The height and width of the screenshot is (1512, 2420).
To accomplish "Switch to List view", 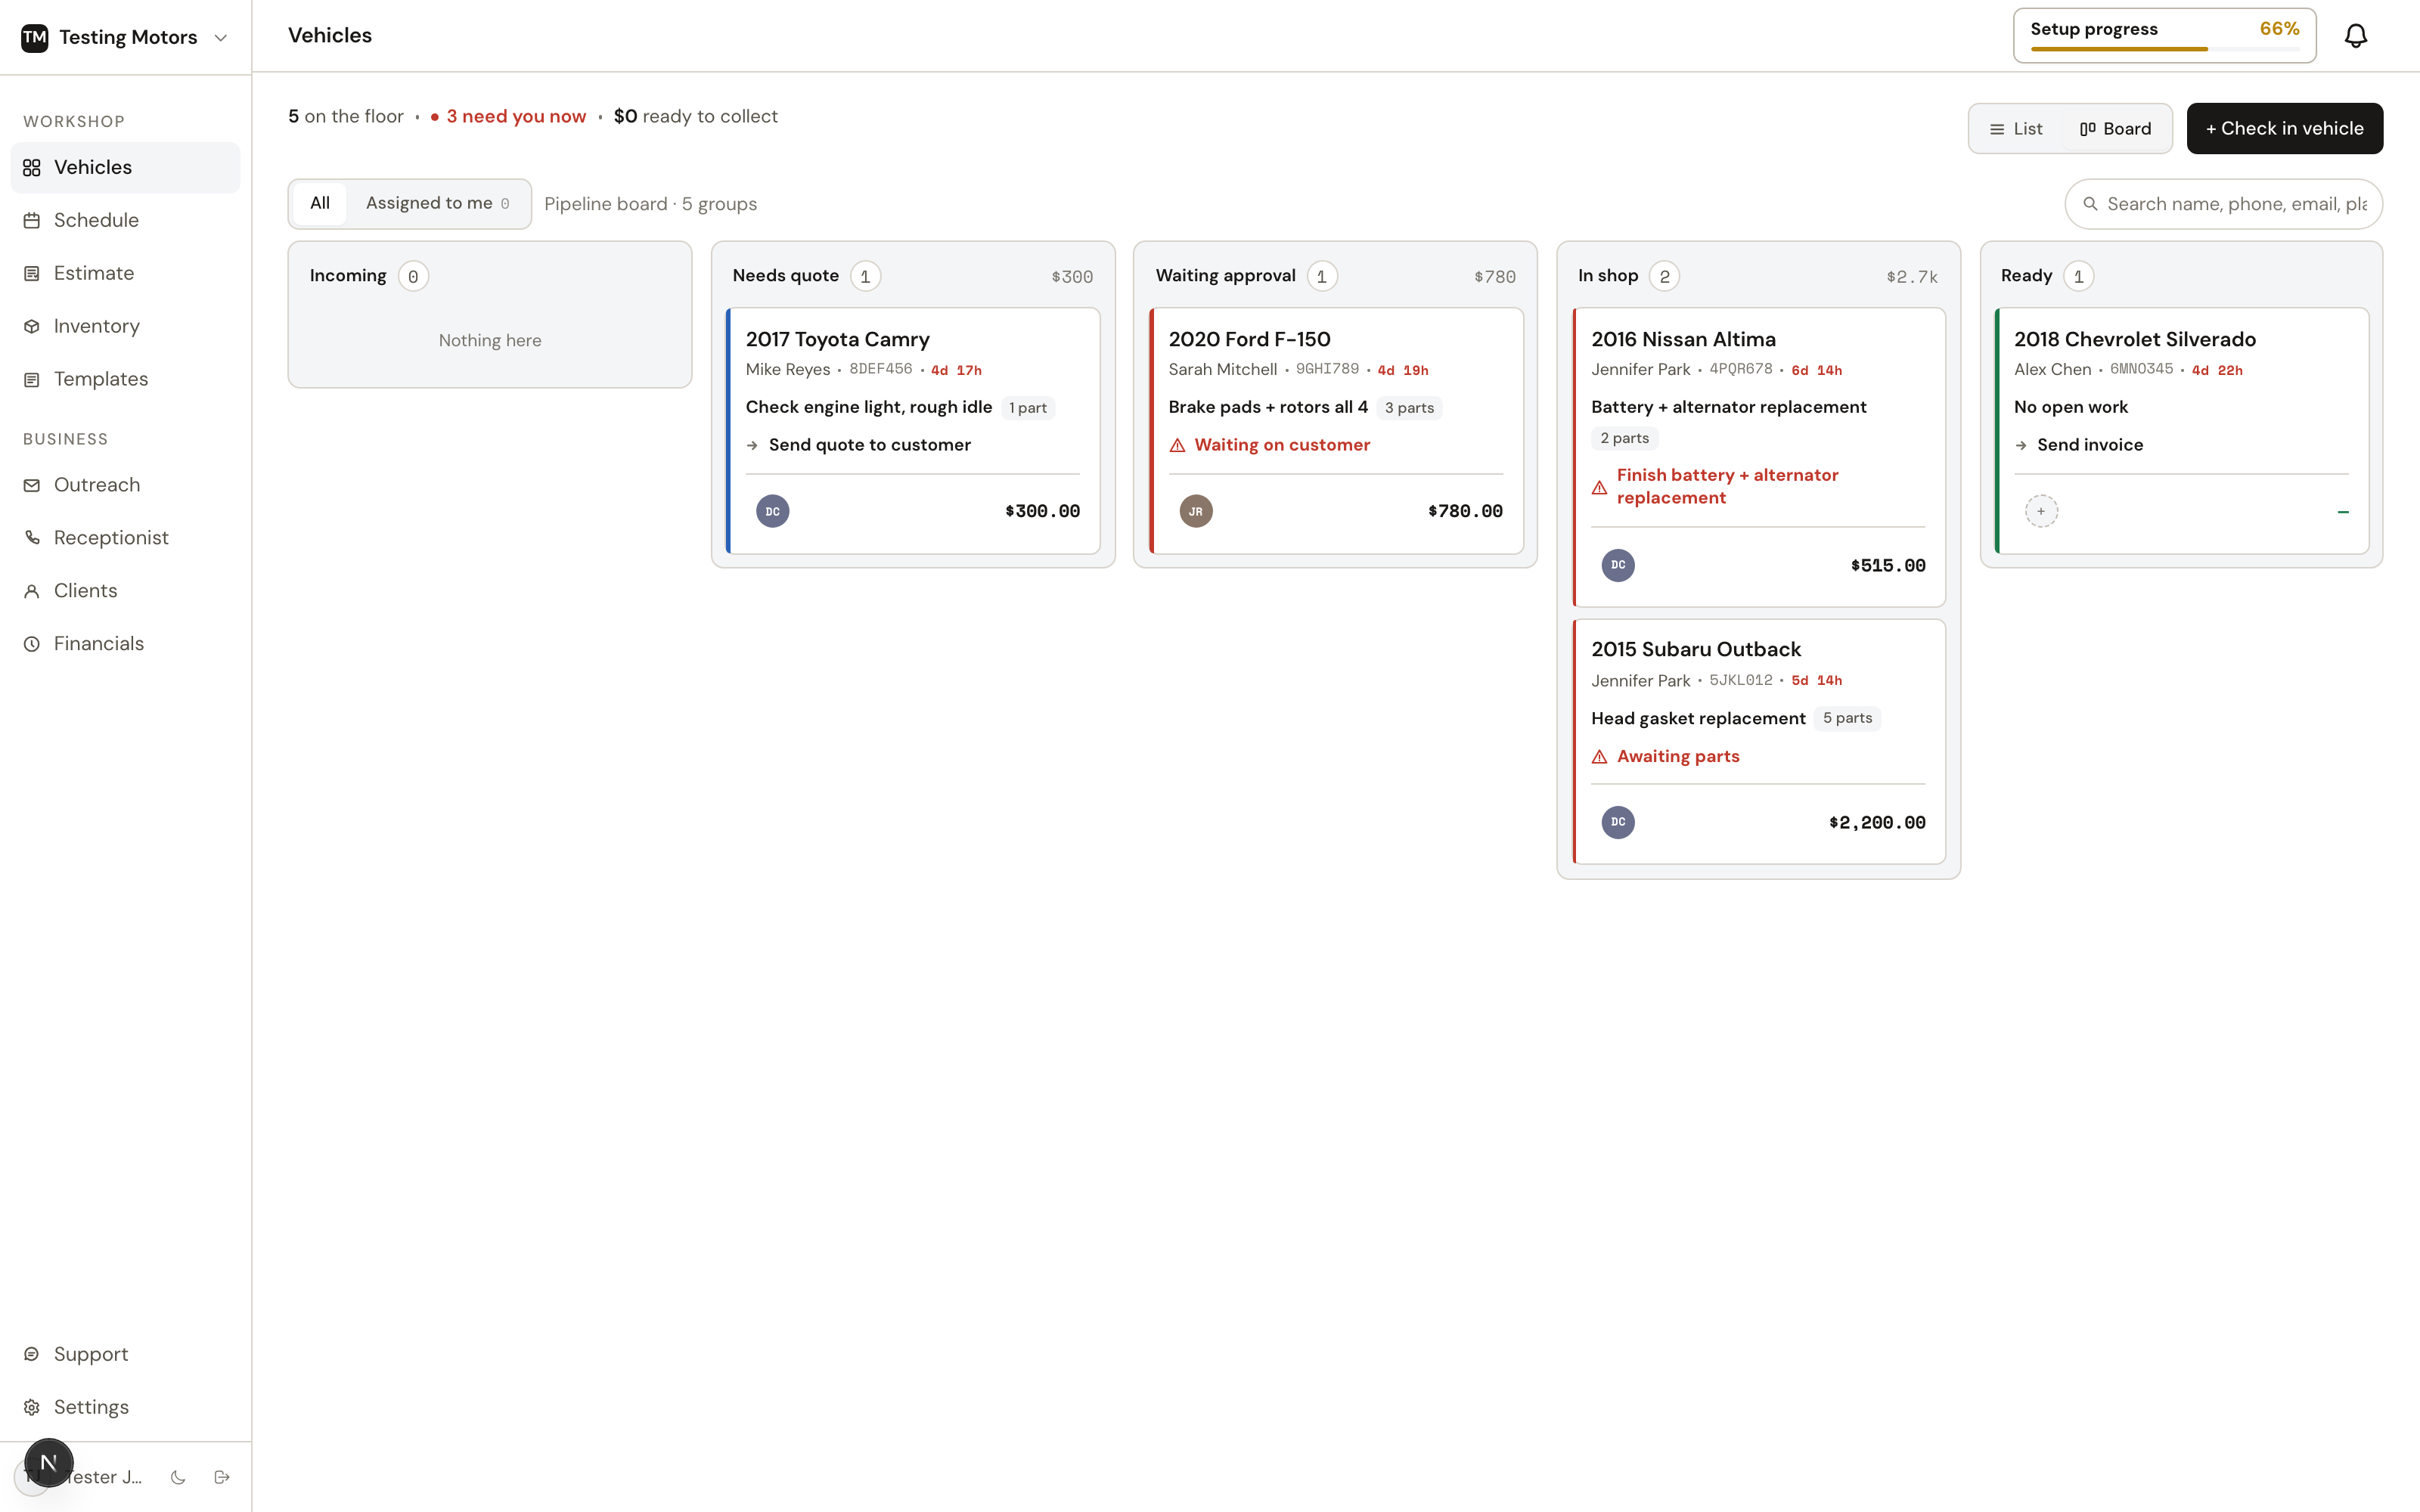I will coord(2016,129).
